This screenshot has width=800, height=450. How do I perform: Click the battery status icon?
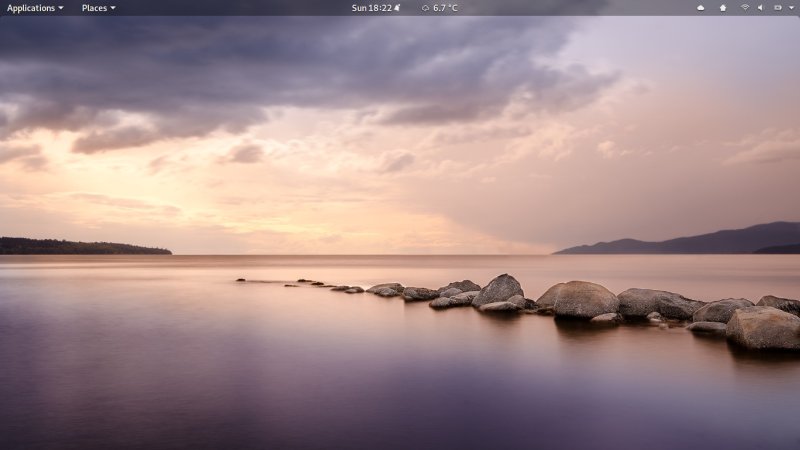778,8
